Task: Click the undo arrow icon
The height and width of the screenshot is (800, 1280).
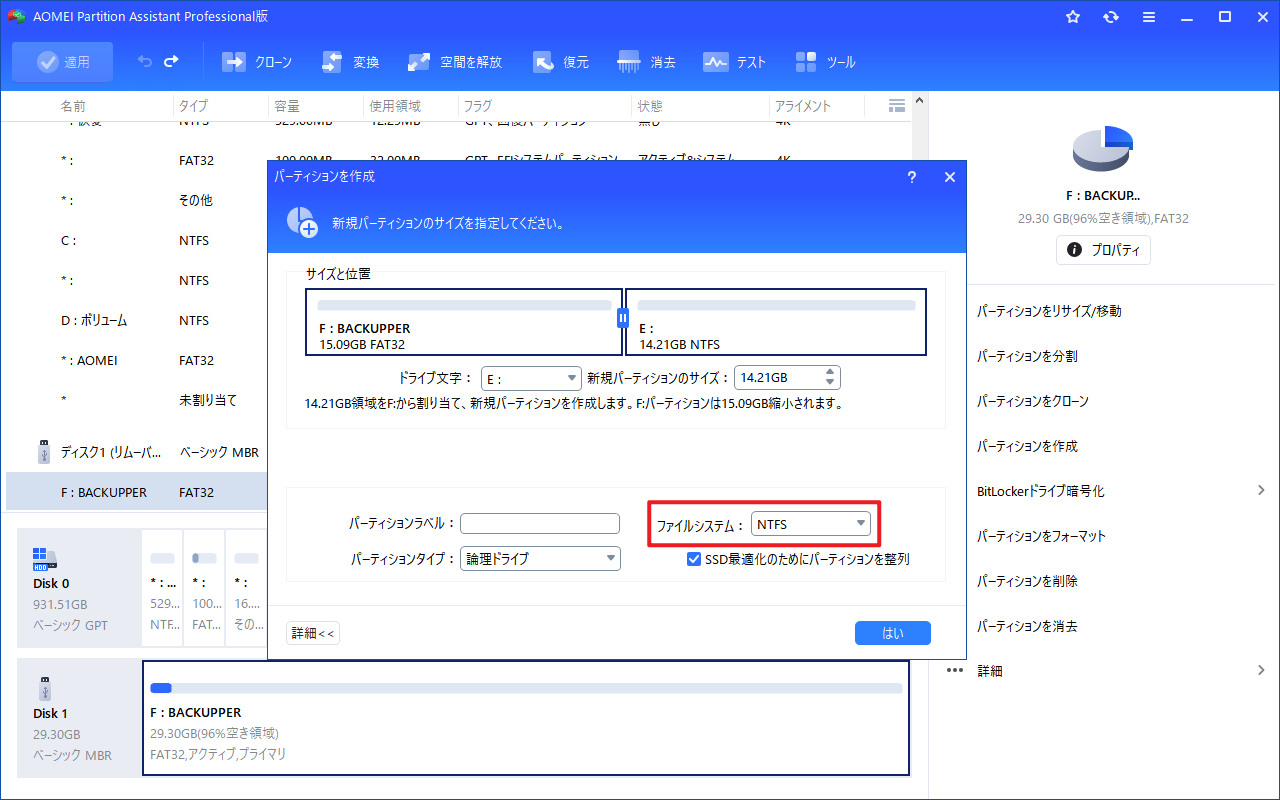Action: coord(145,62)
